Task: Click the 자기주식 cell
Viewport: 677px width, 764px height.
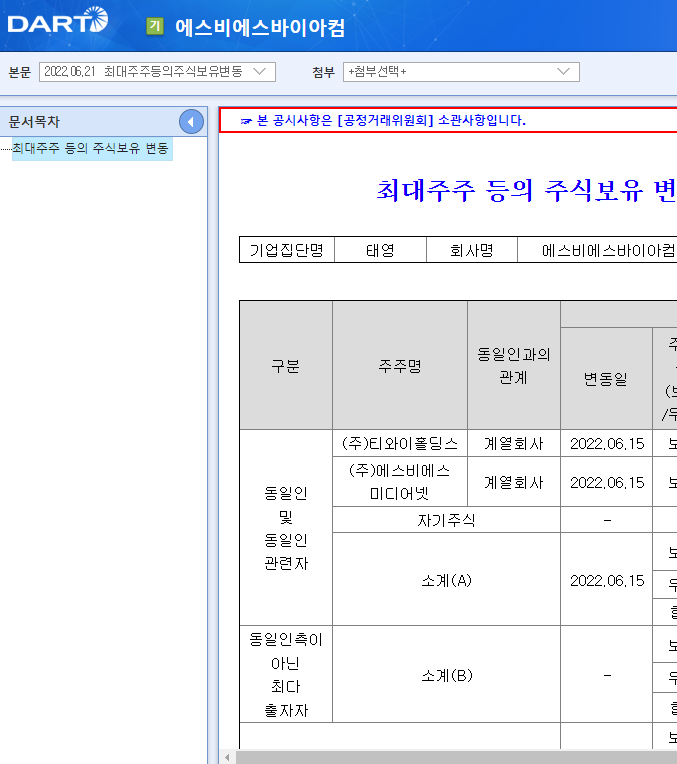Action: coord(446,520)
